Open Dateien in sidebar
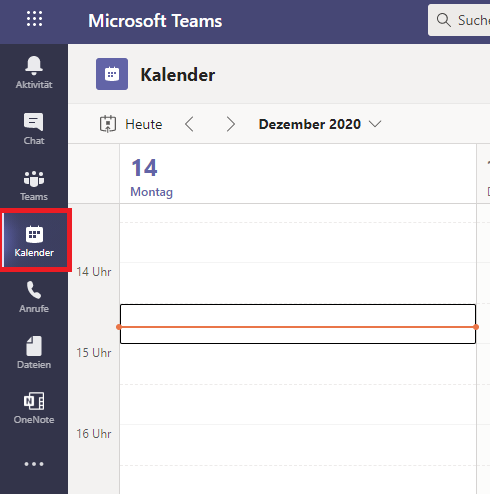This screenshot has height=494, width=490. coord(34,353)
